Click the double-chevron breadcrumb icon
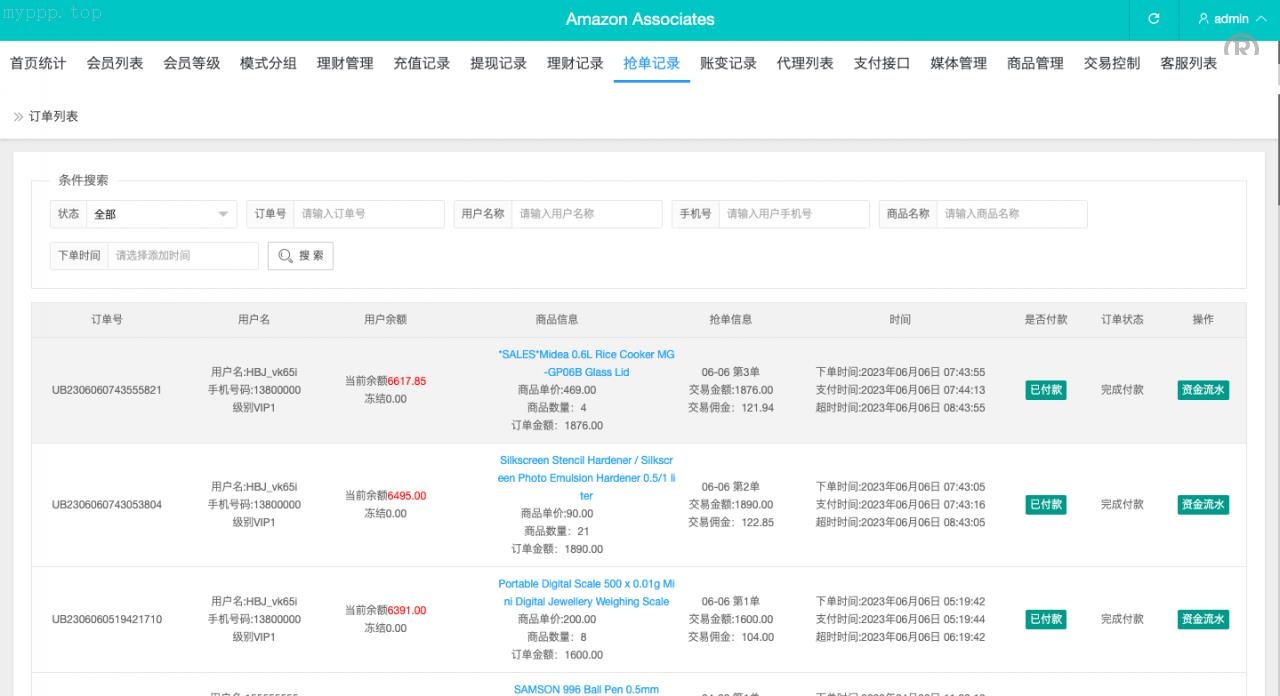 18,117
